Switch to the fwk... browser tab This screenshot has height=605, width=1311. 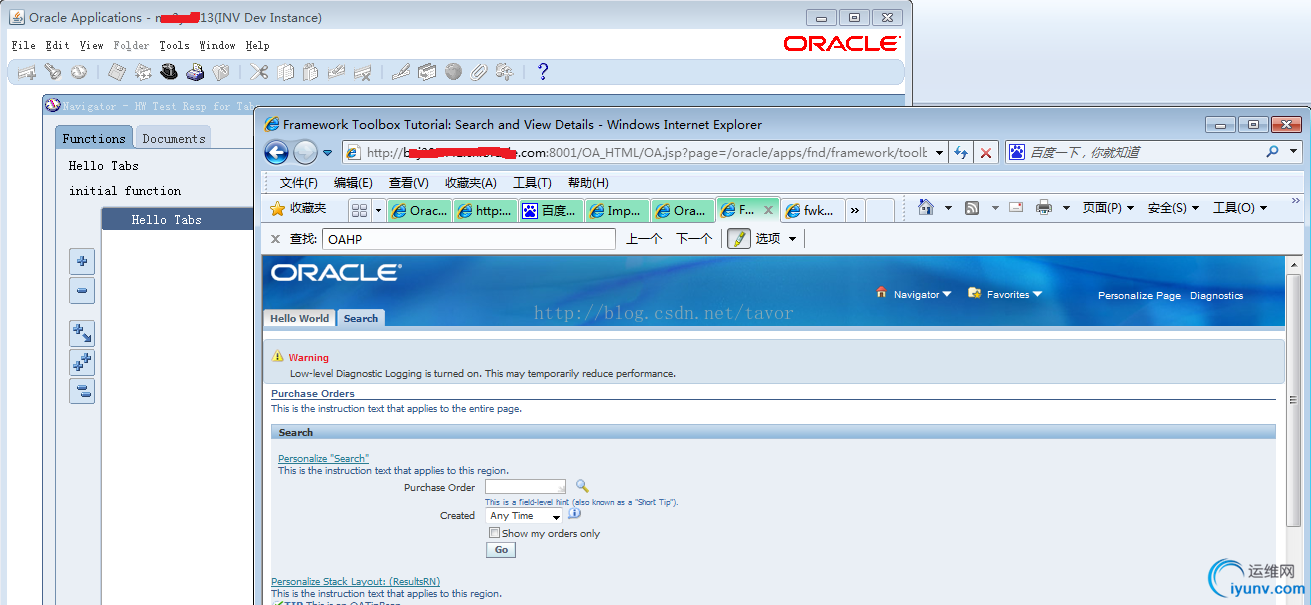(x=813, y=210)
